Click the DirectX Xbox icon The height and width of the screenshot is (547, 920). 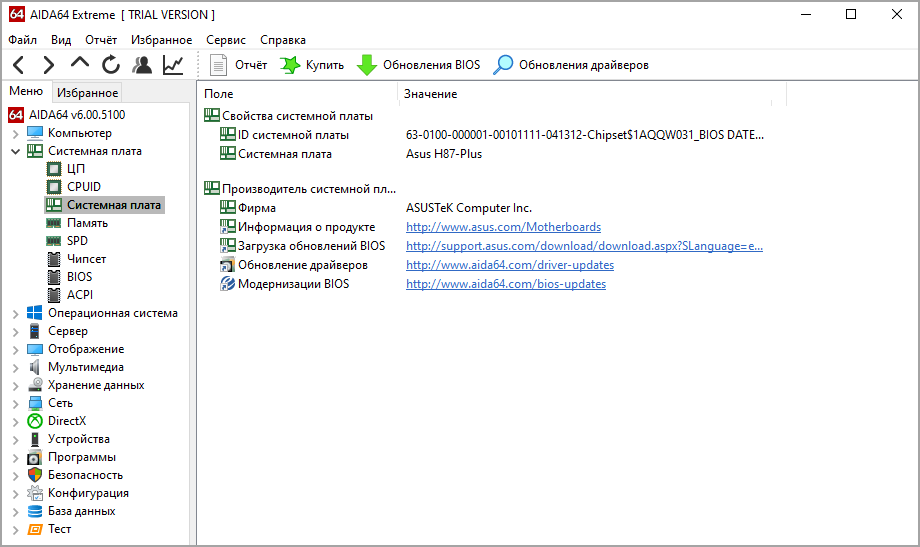point(35,421)
